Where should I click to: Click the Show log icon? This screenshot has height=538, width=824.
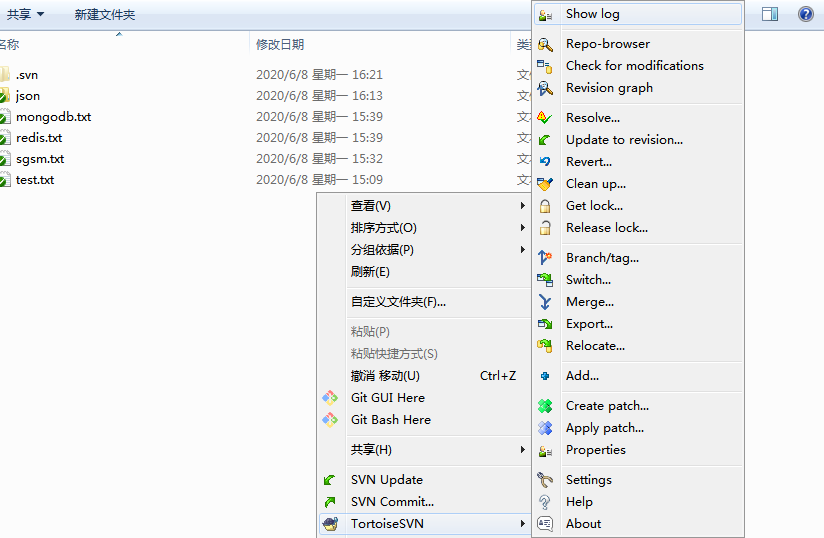tap(545, 14)
